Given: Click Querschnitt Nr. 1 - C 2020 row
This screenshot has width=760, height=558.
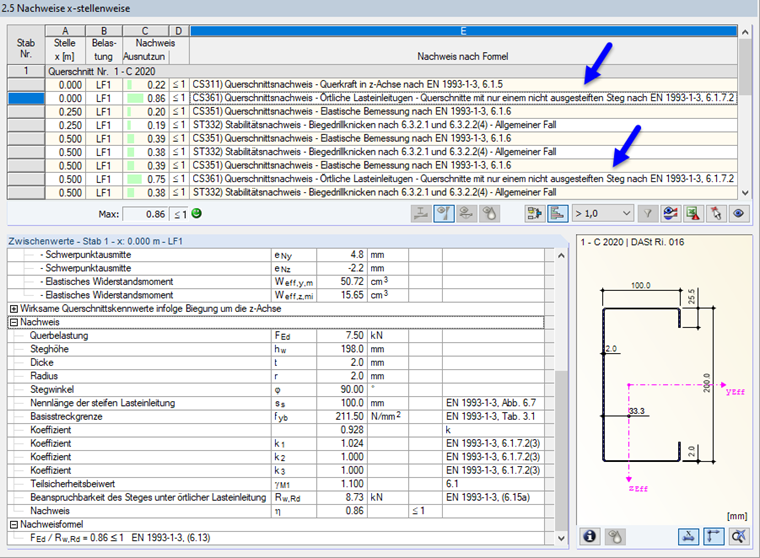Looking at the screenshot, I should pos(392,71).
